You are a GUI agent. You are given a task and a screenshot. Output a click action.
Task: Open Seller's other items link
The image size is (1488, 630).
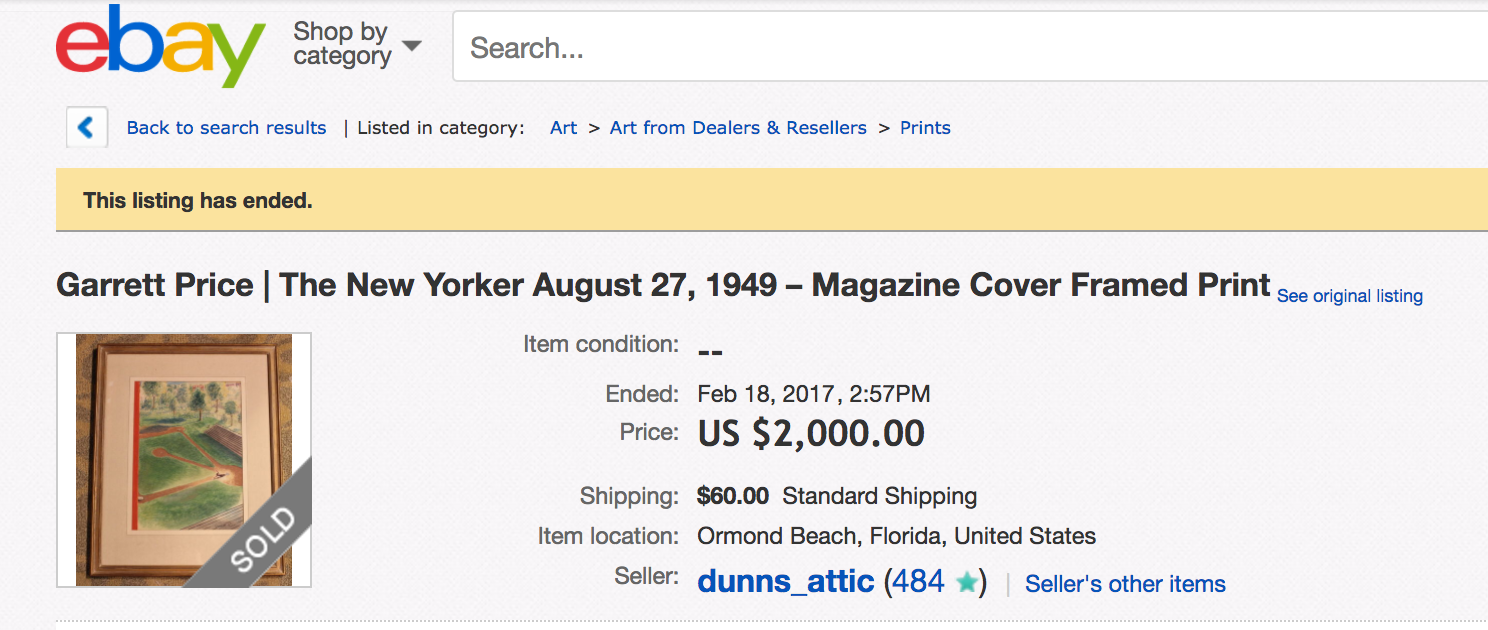click(x=1125, y=584)
